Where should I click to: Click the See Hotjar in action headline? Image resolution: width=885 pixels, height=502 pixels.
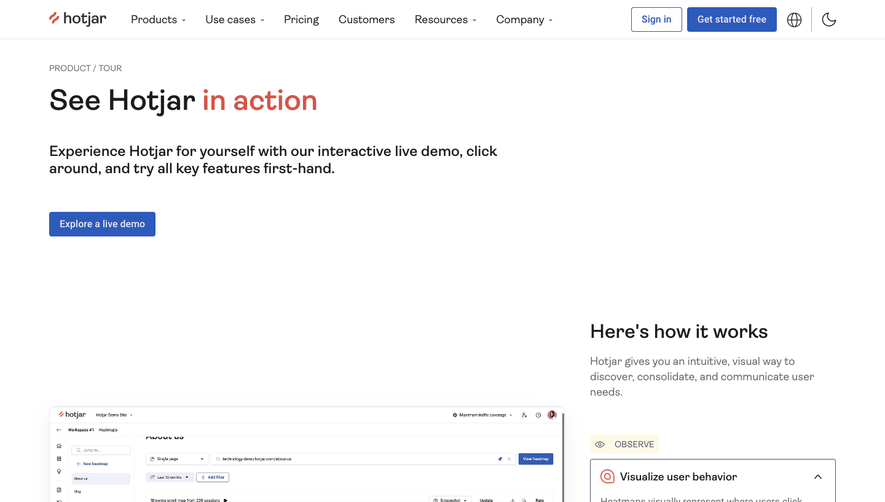pyautogui.click(x=183, y=101)
